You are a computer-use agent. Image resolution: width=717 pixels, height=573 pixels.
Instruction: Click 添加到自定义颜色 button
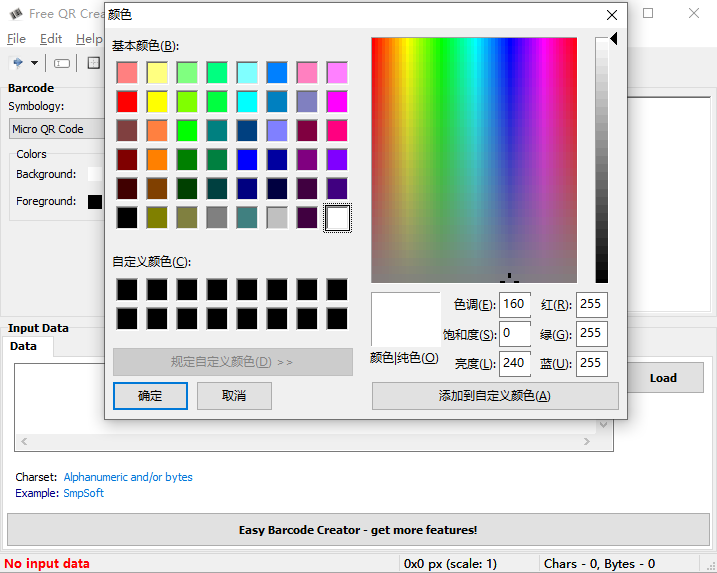495,396
